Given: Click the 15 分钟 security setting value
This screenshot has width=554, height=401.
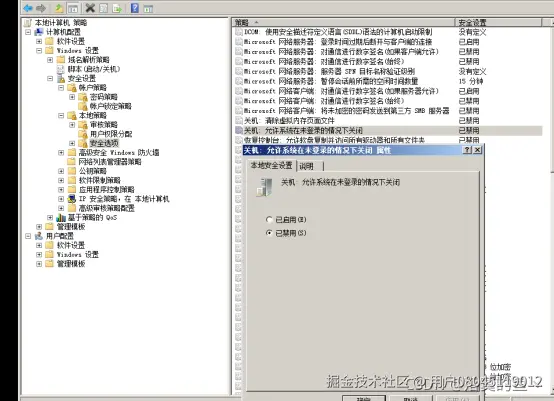Looking at the screenshot, I should tap(471, 81).
